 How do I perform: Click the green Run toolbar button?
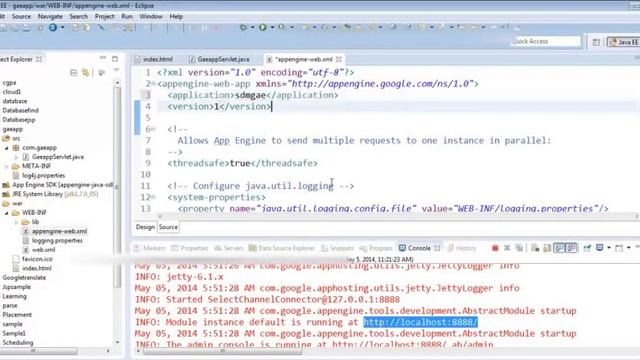[263, 27]
